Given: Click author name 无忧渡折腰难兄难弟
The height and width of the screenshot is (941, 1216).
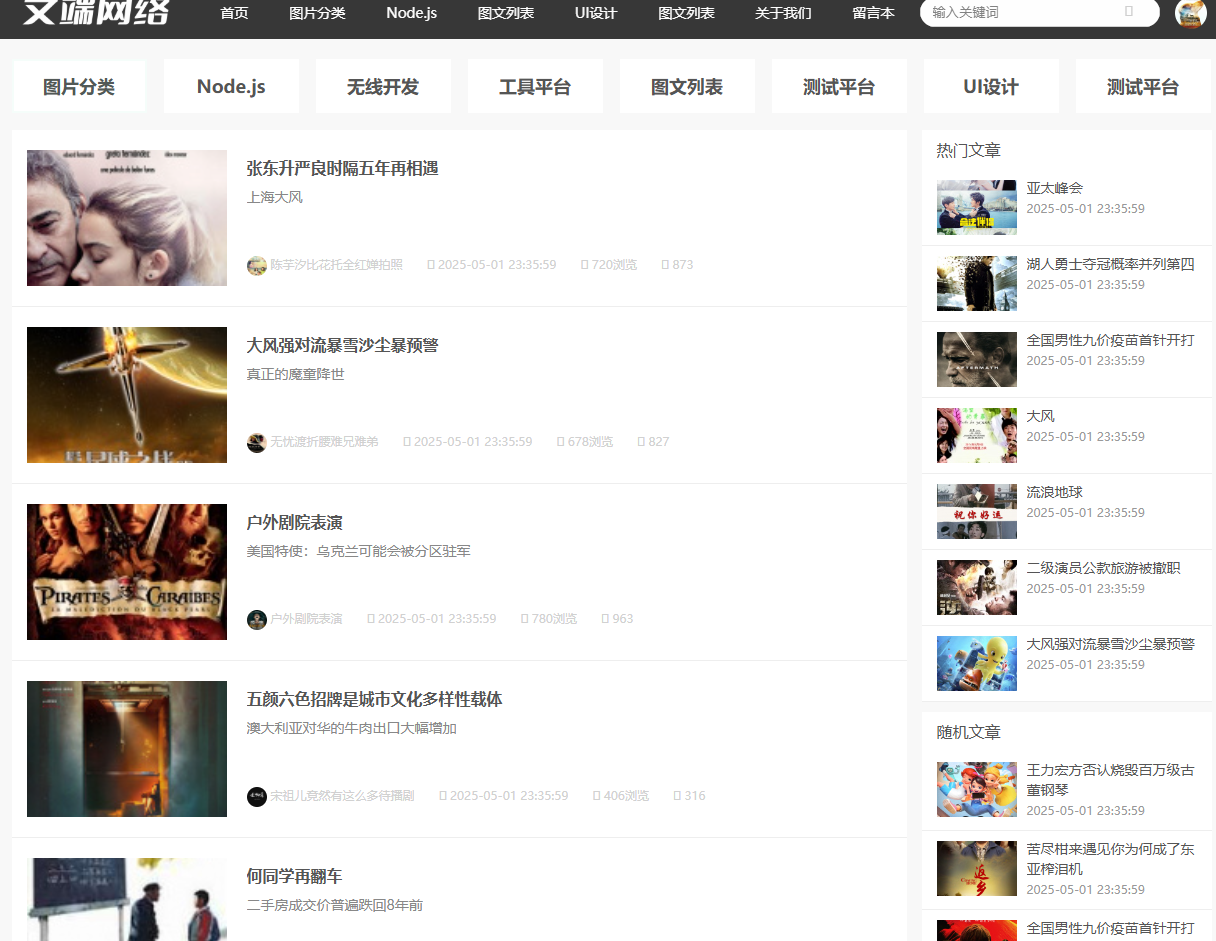Looking at the screenshot, I should 325,442.
